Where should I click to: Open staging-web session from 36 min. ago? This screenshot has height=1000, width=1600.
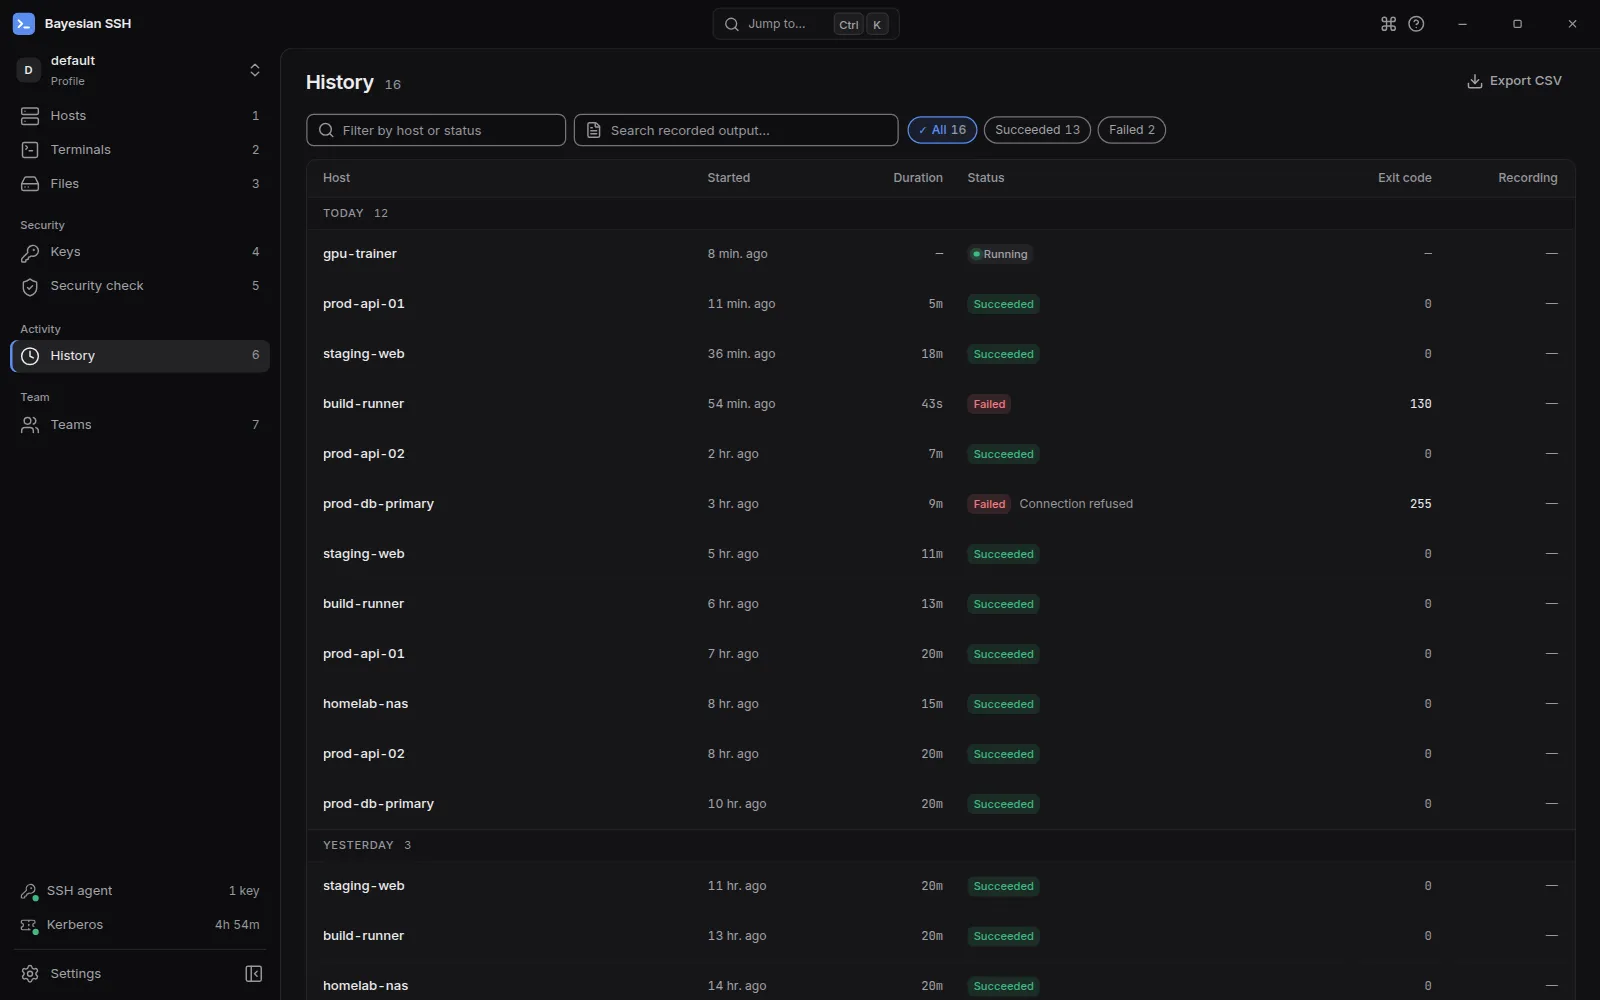(940, 354)
